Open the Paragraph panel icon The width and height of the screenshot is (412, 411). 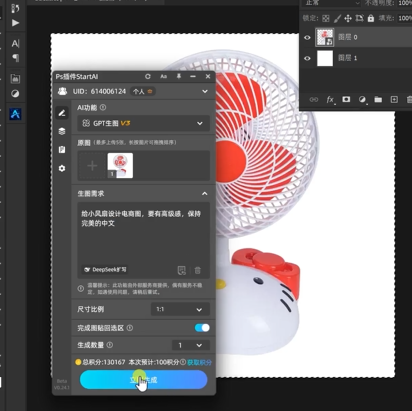pos(15,58)
